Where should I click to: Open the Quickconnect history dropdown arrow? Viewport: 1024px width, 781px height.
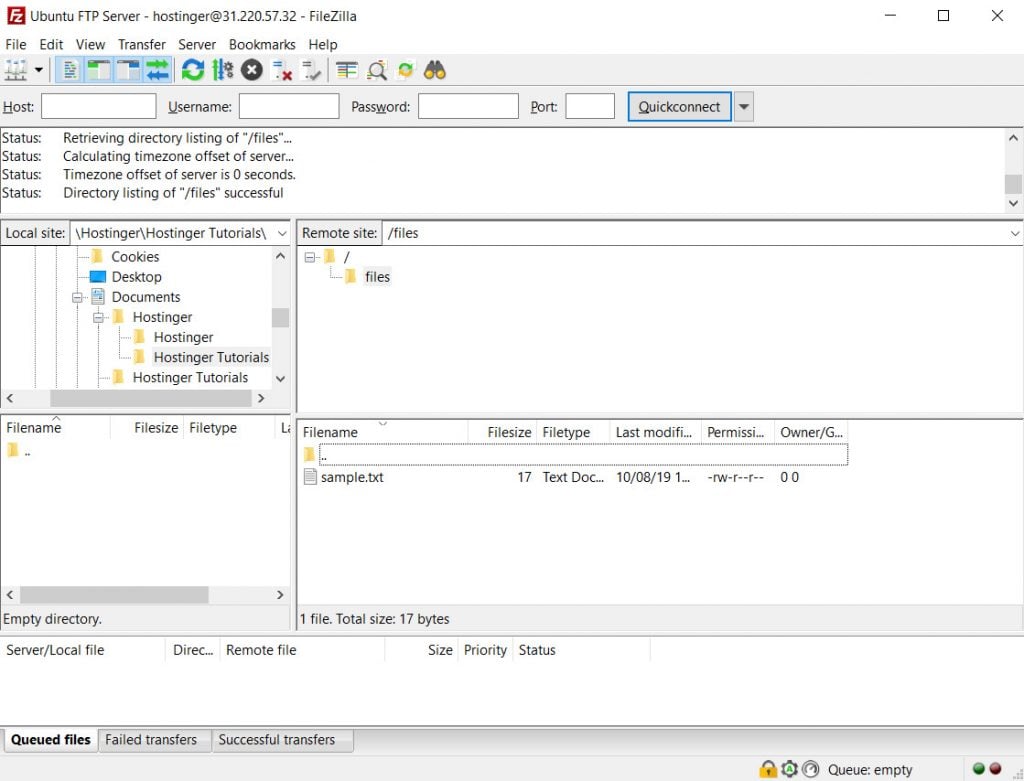[743, 107]
